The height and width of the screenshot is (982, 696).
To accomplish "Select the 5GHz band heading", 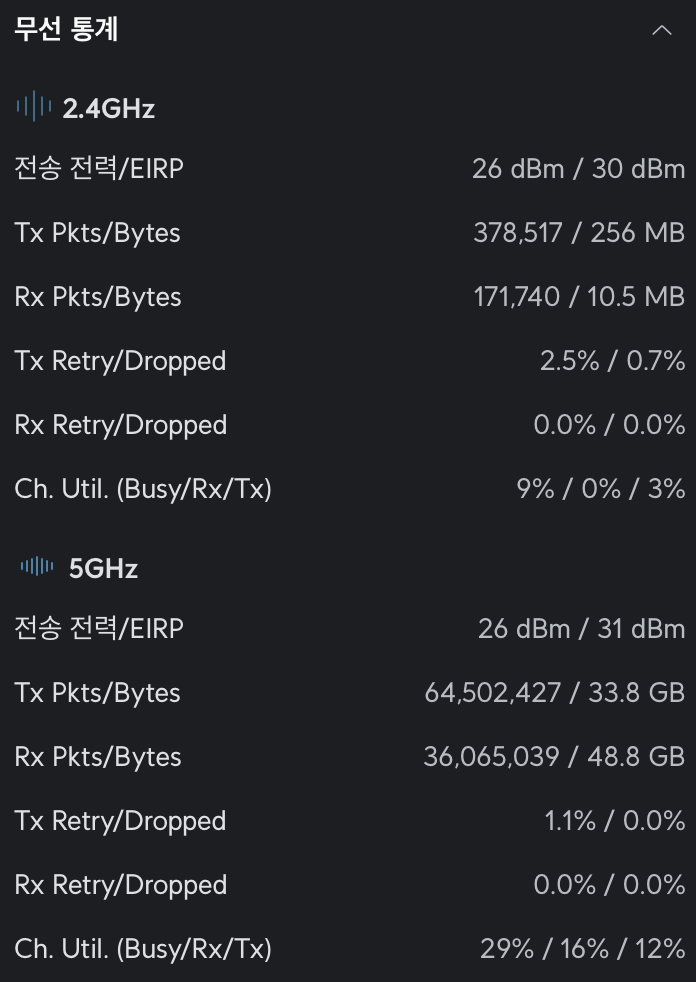I will tap(103, 568).
